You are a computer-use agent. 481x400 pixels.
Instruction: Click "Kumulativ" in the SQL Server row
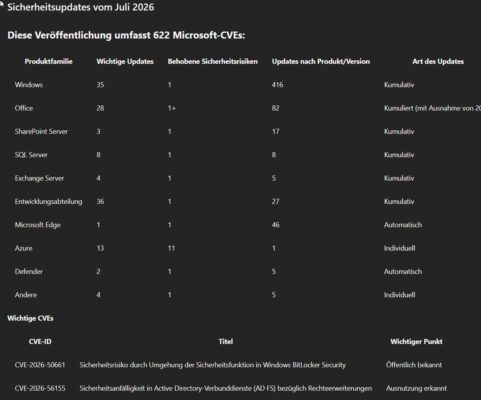pyautogui.click(x=399, y=155)
